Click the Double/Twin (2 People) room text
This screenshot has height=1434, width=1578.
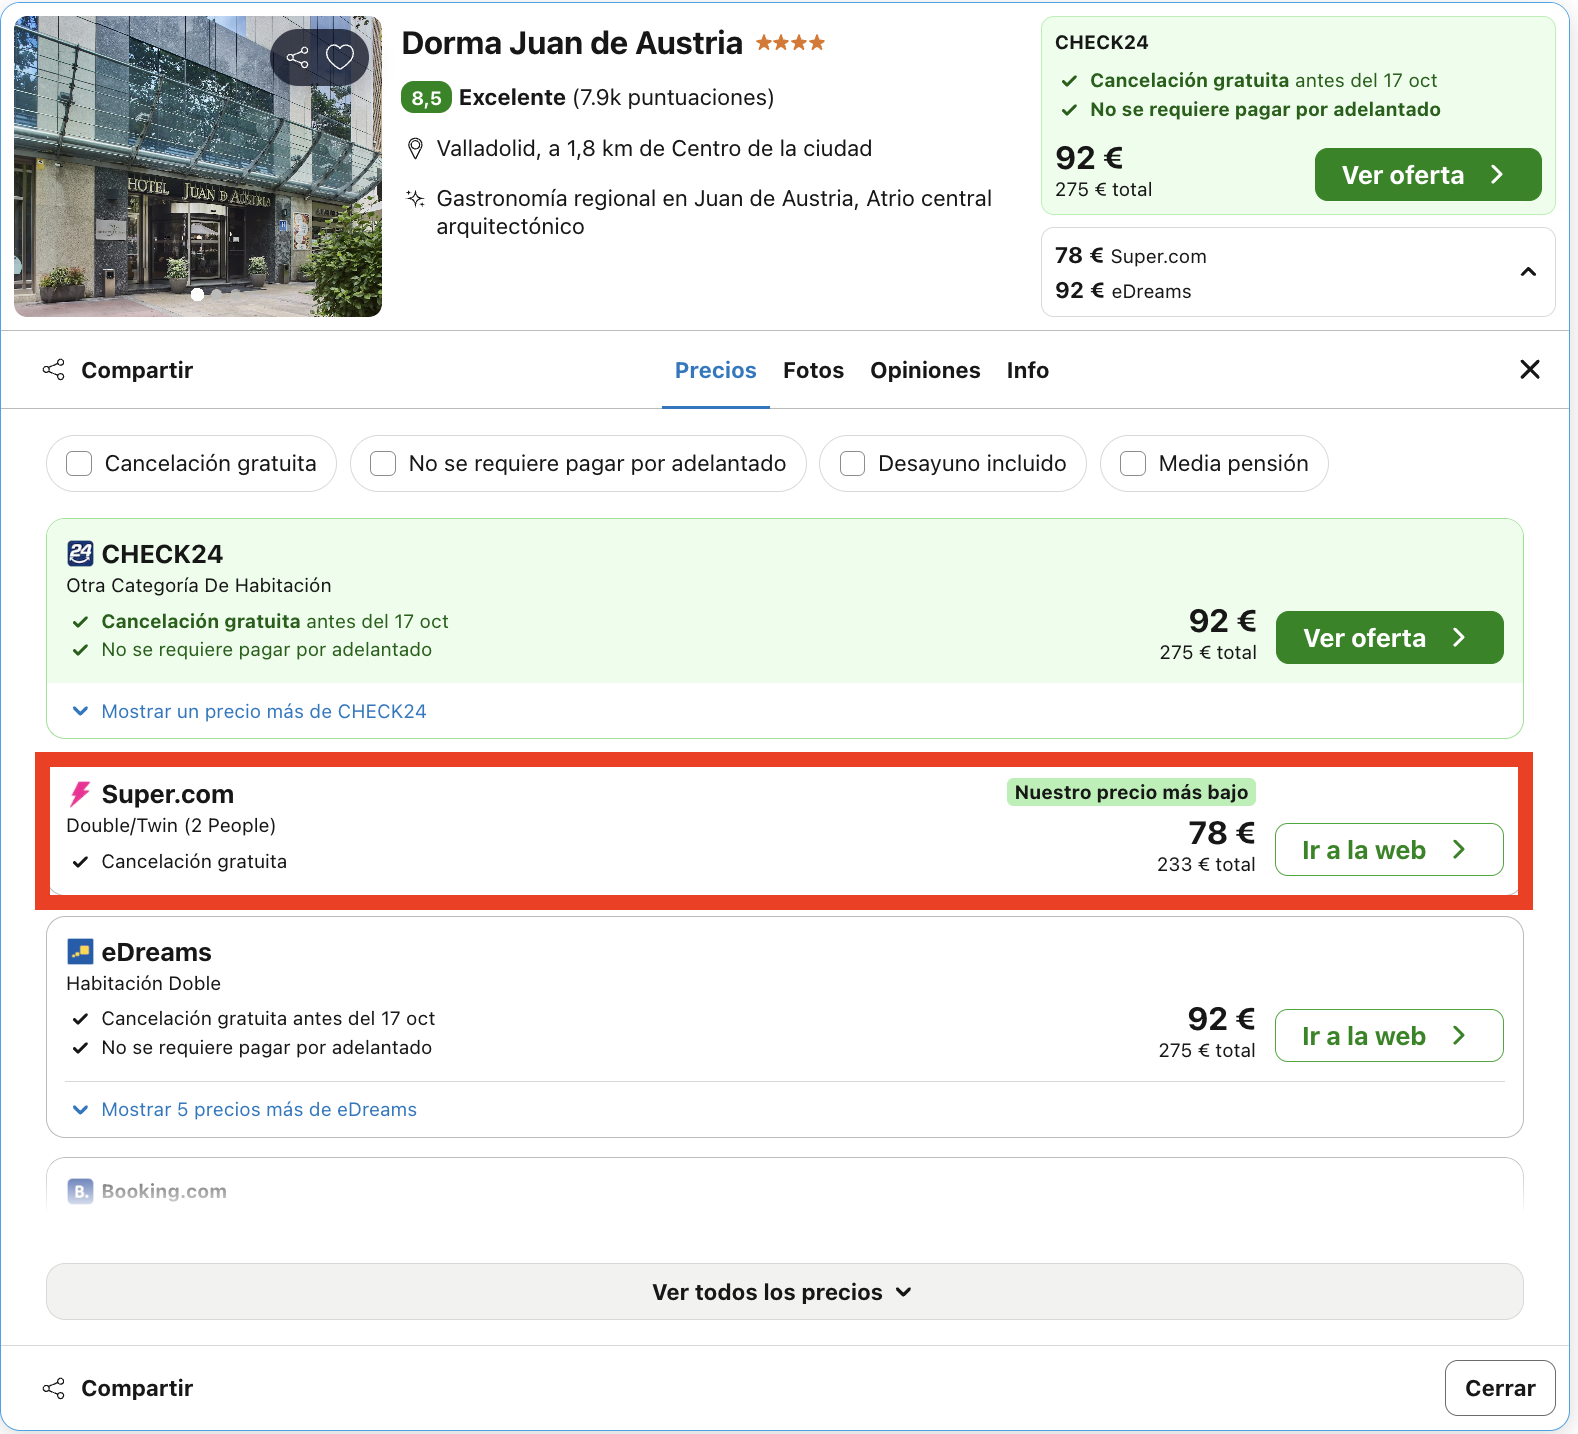[x=171, y=825]
